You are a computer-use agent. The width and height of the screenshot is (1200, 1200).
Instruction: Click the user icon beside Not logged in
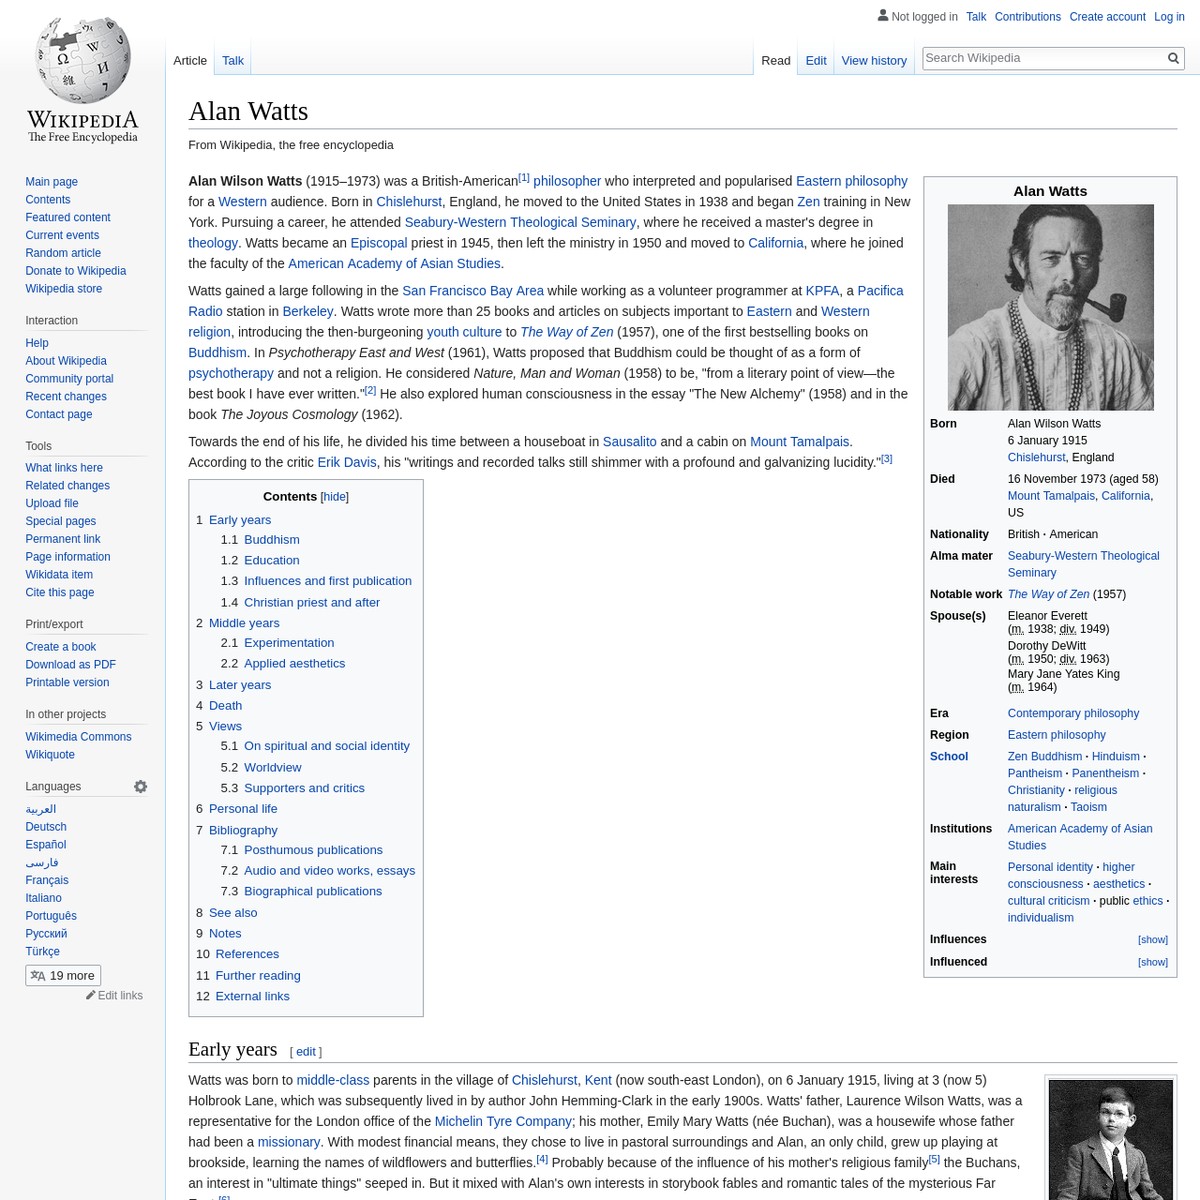[883, 15]
